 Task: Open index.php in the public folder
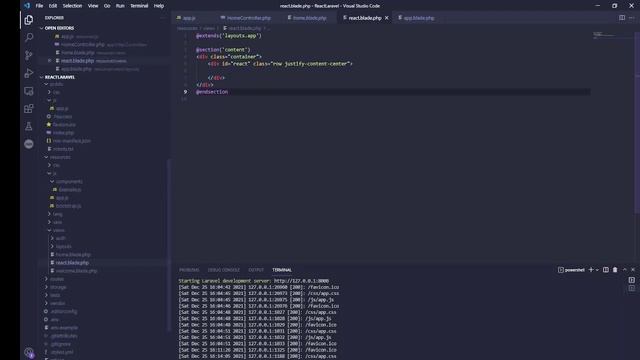point(63,133)
